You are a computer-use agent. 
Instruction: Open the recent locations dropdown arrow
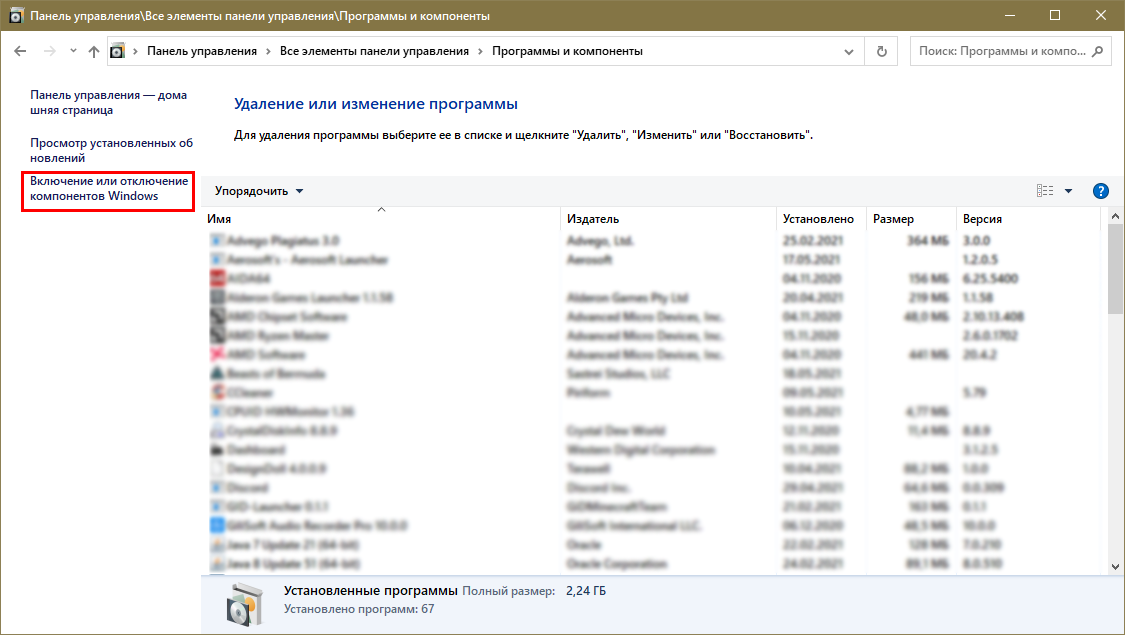[71, 51]
